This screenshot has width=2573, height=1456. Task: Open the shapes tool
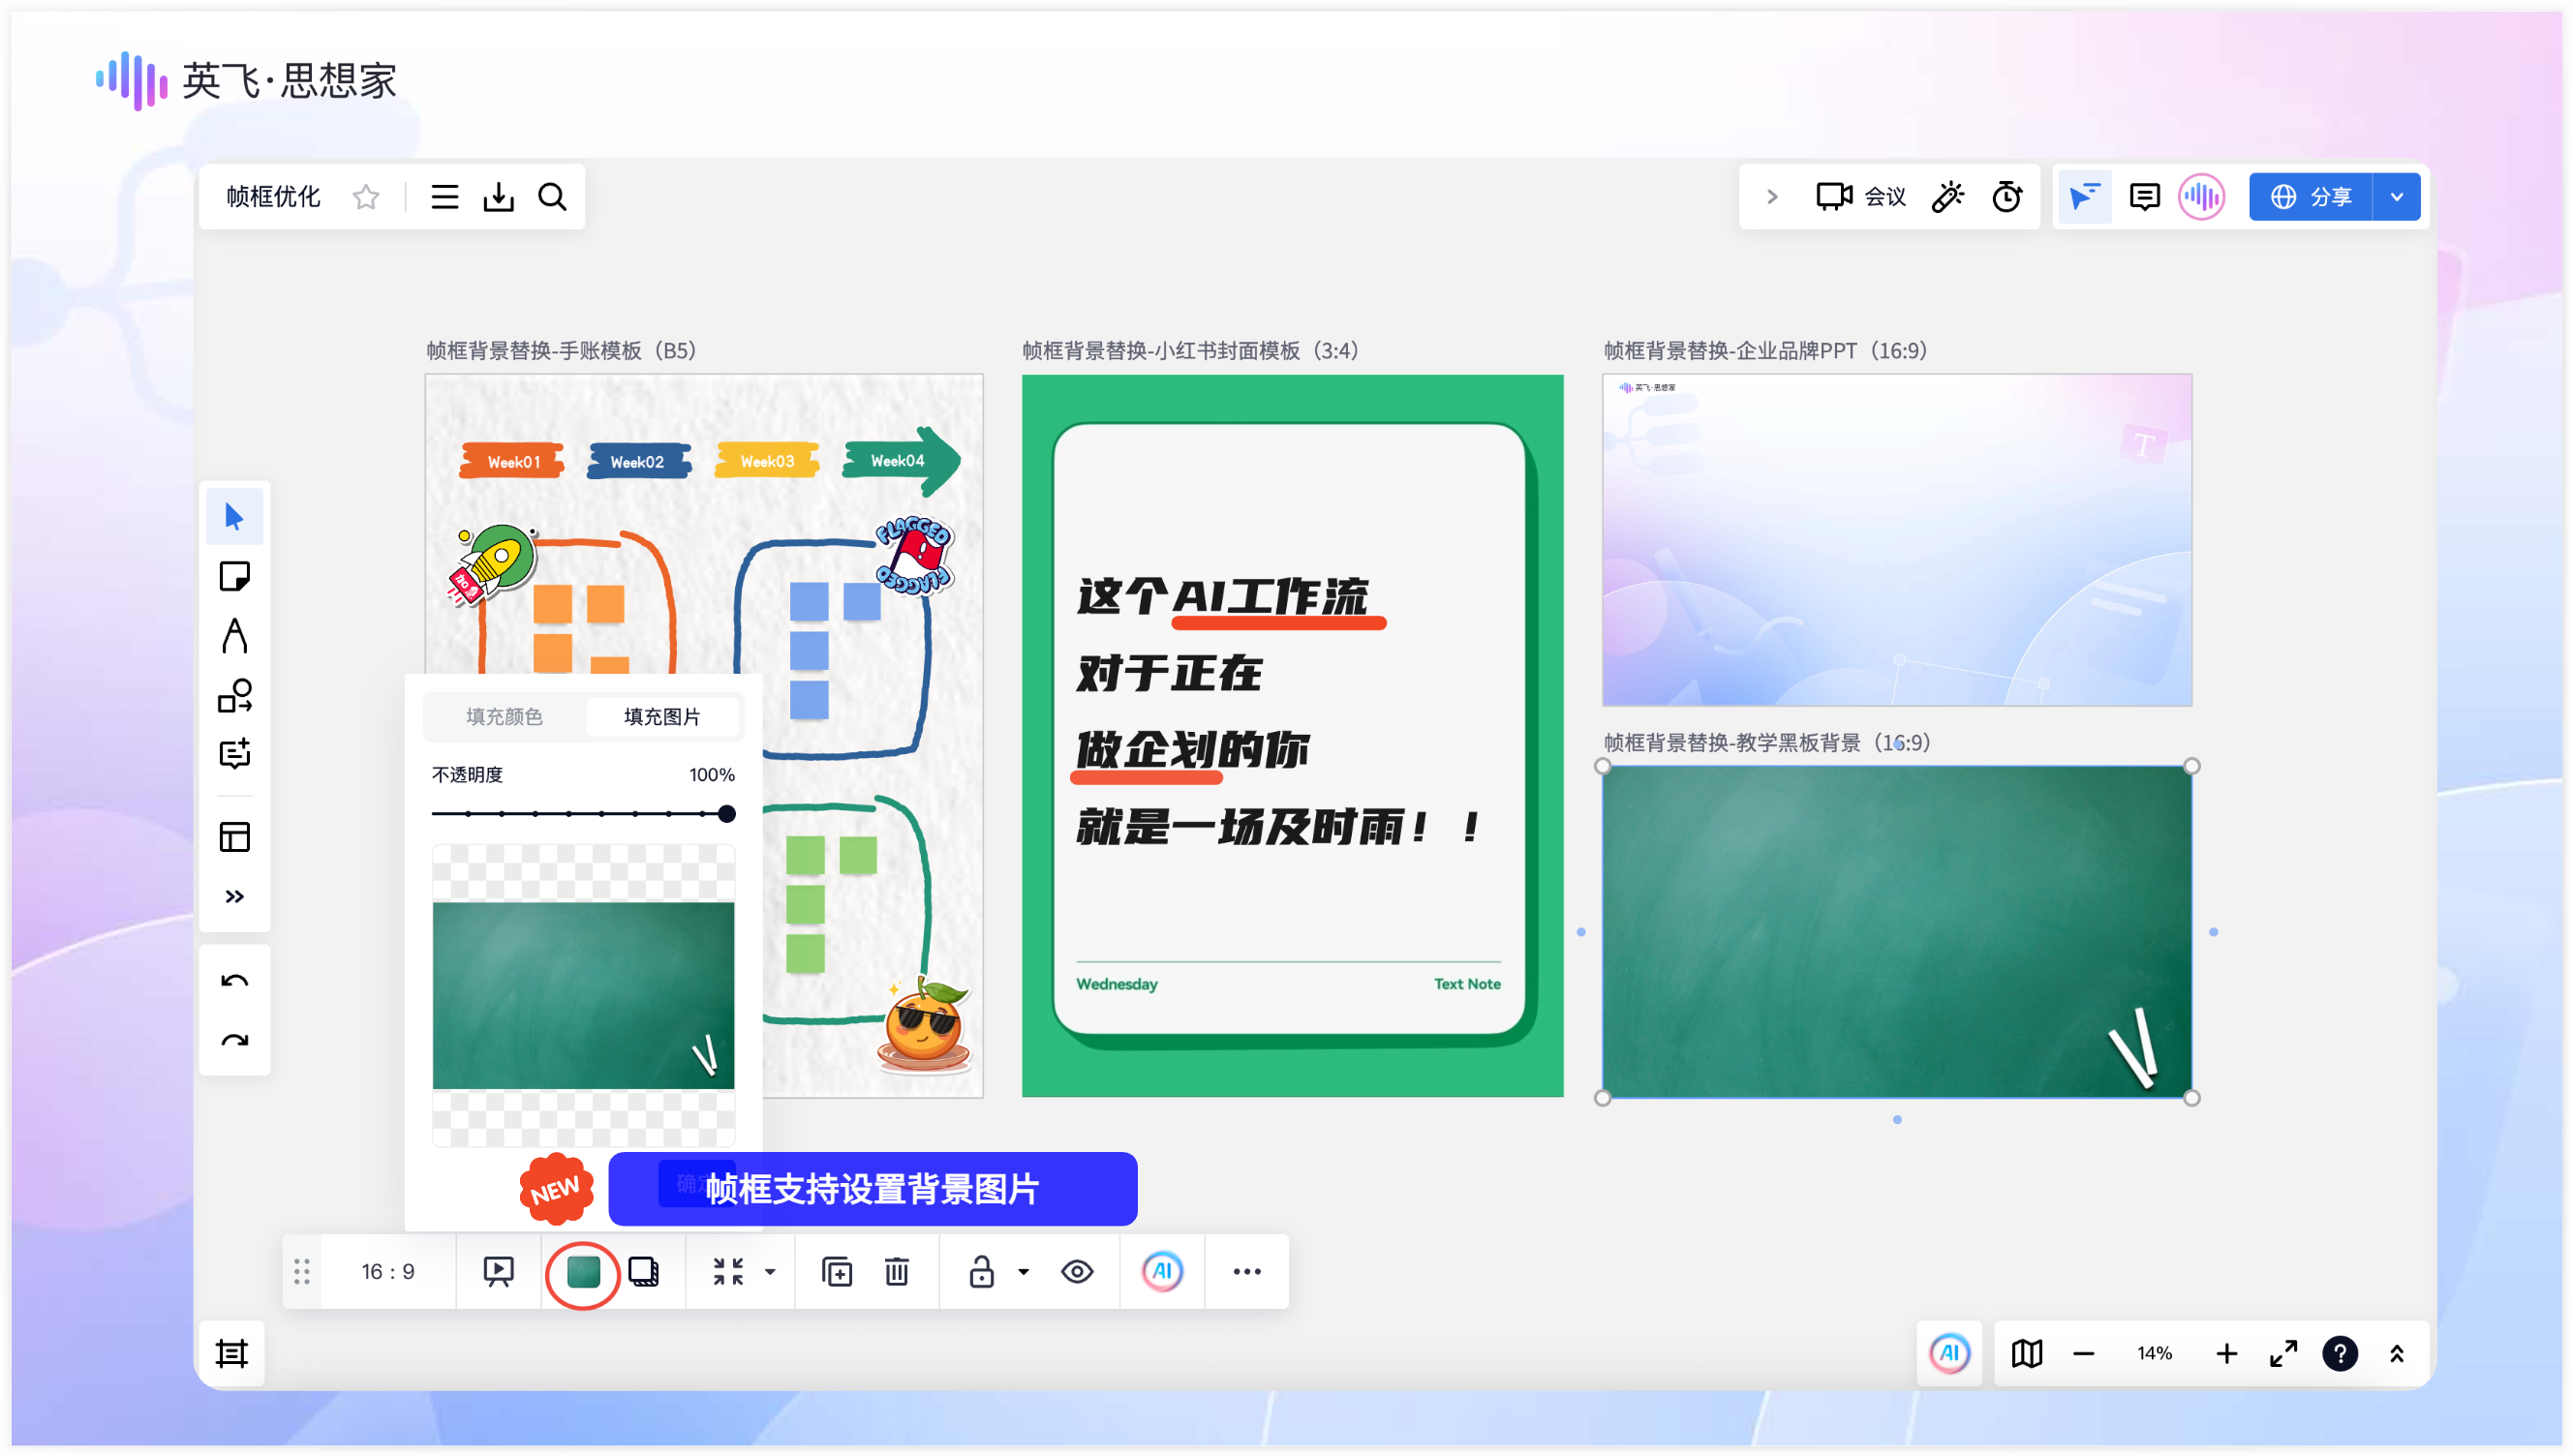pyautogui.click(x=234, y=695)
